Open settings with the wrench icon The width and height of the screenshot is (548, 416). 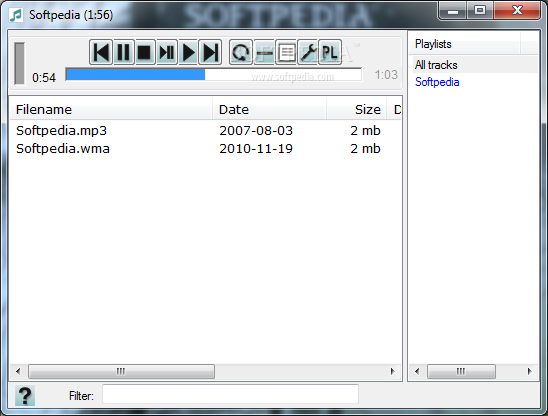pos(308,52)
